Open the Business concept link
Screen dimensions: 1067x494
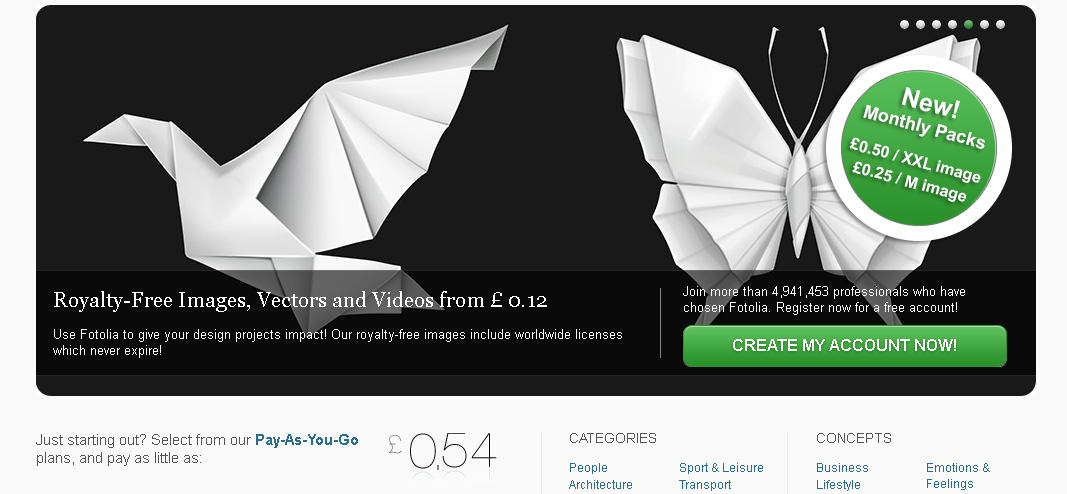[x=842, y=467]
